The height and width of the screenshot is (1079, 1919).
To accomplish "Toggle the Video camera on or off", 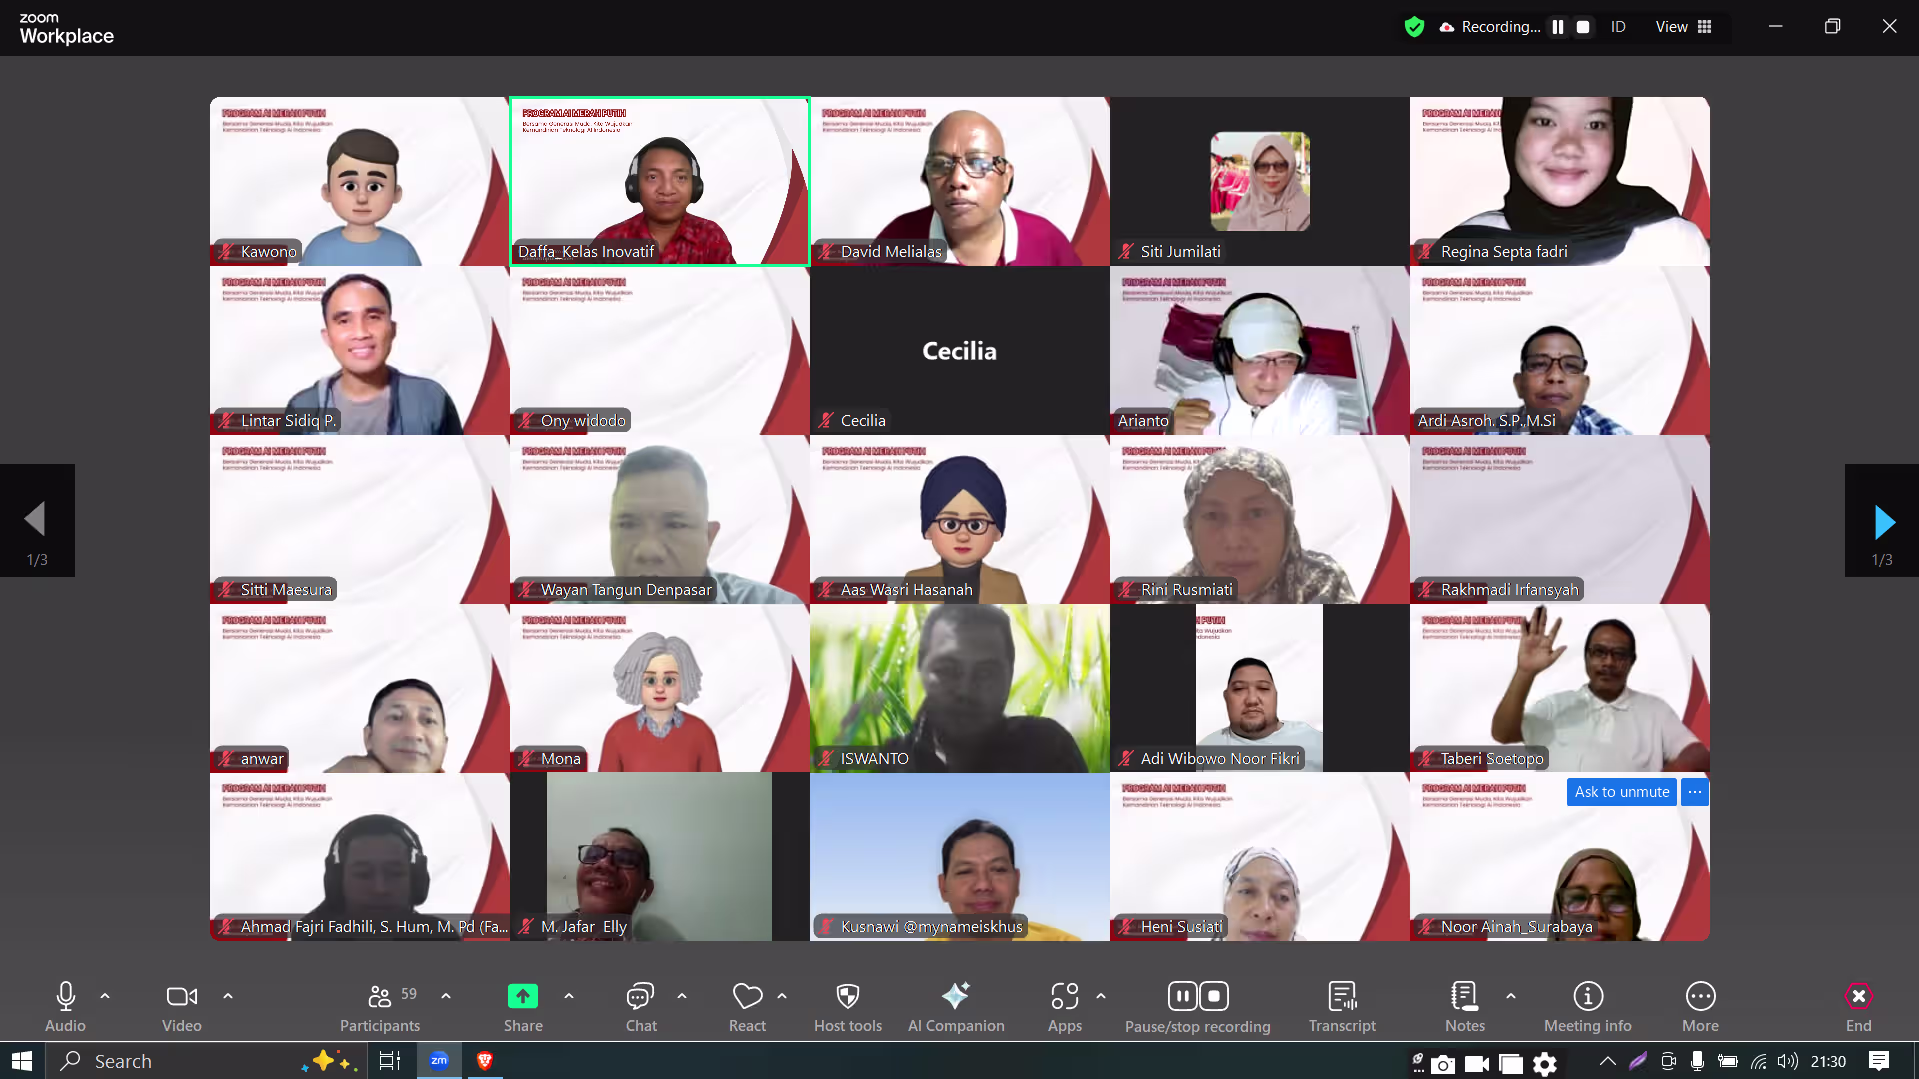I will (181, 1006).
